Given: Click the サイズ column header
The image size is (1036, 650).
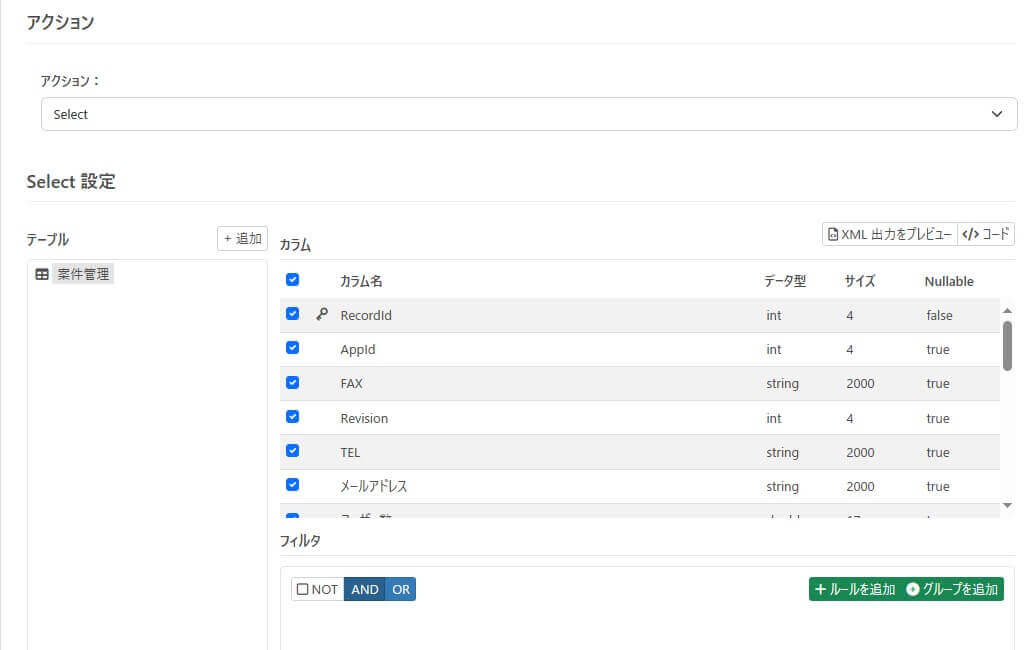Looking at the screenshot, I should 860,281.
